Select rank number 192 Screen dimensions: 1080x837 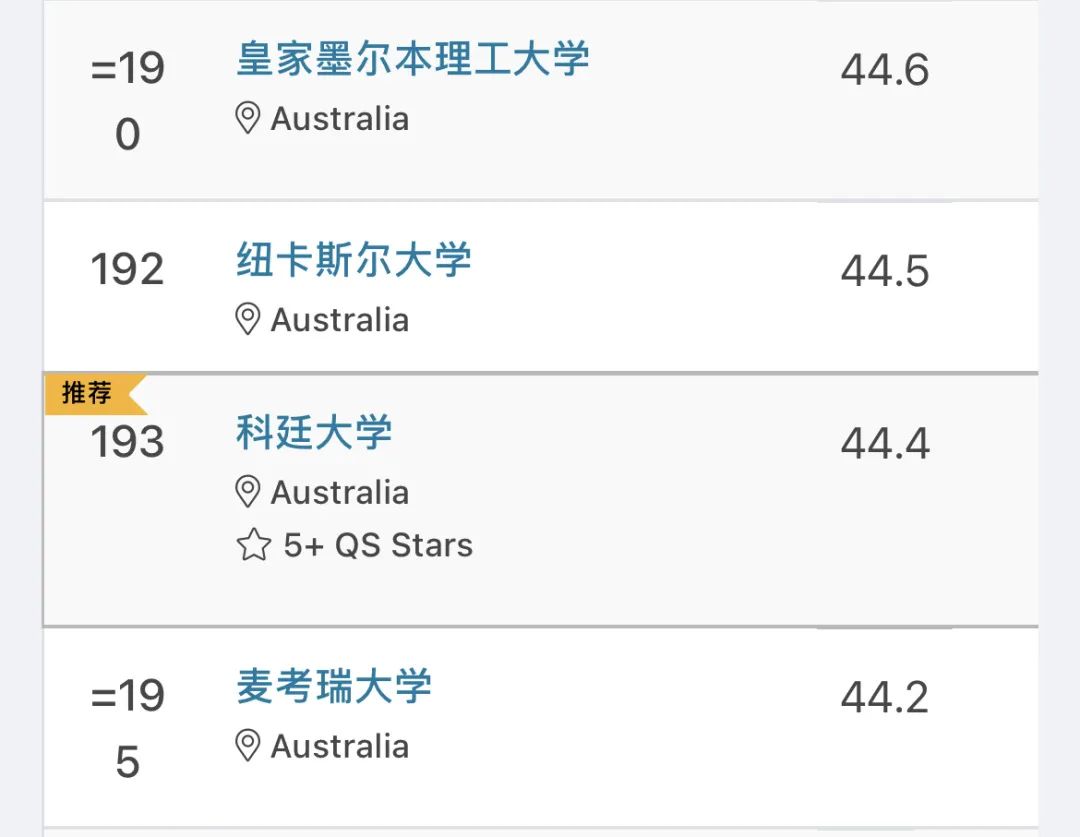pyautogui.click(x=127, y=269)
